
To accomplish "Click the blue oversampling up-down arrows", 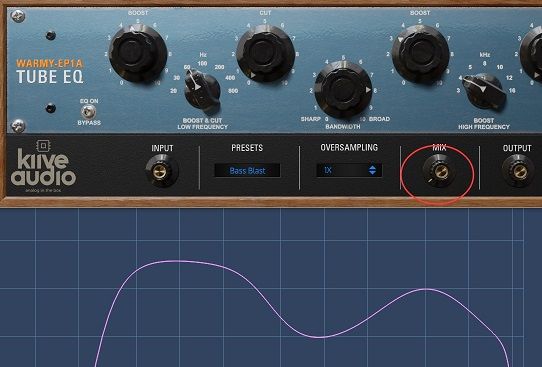I will coord(372,170).
